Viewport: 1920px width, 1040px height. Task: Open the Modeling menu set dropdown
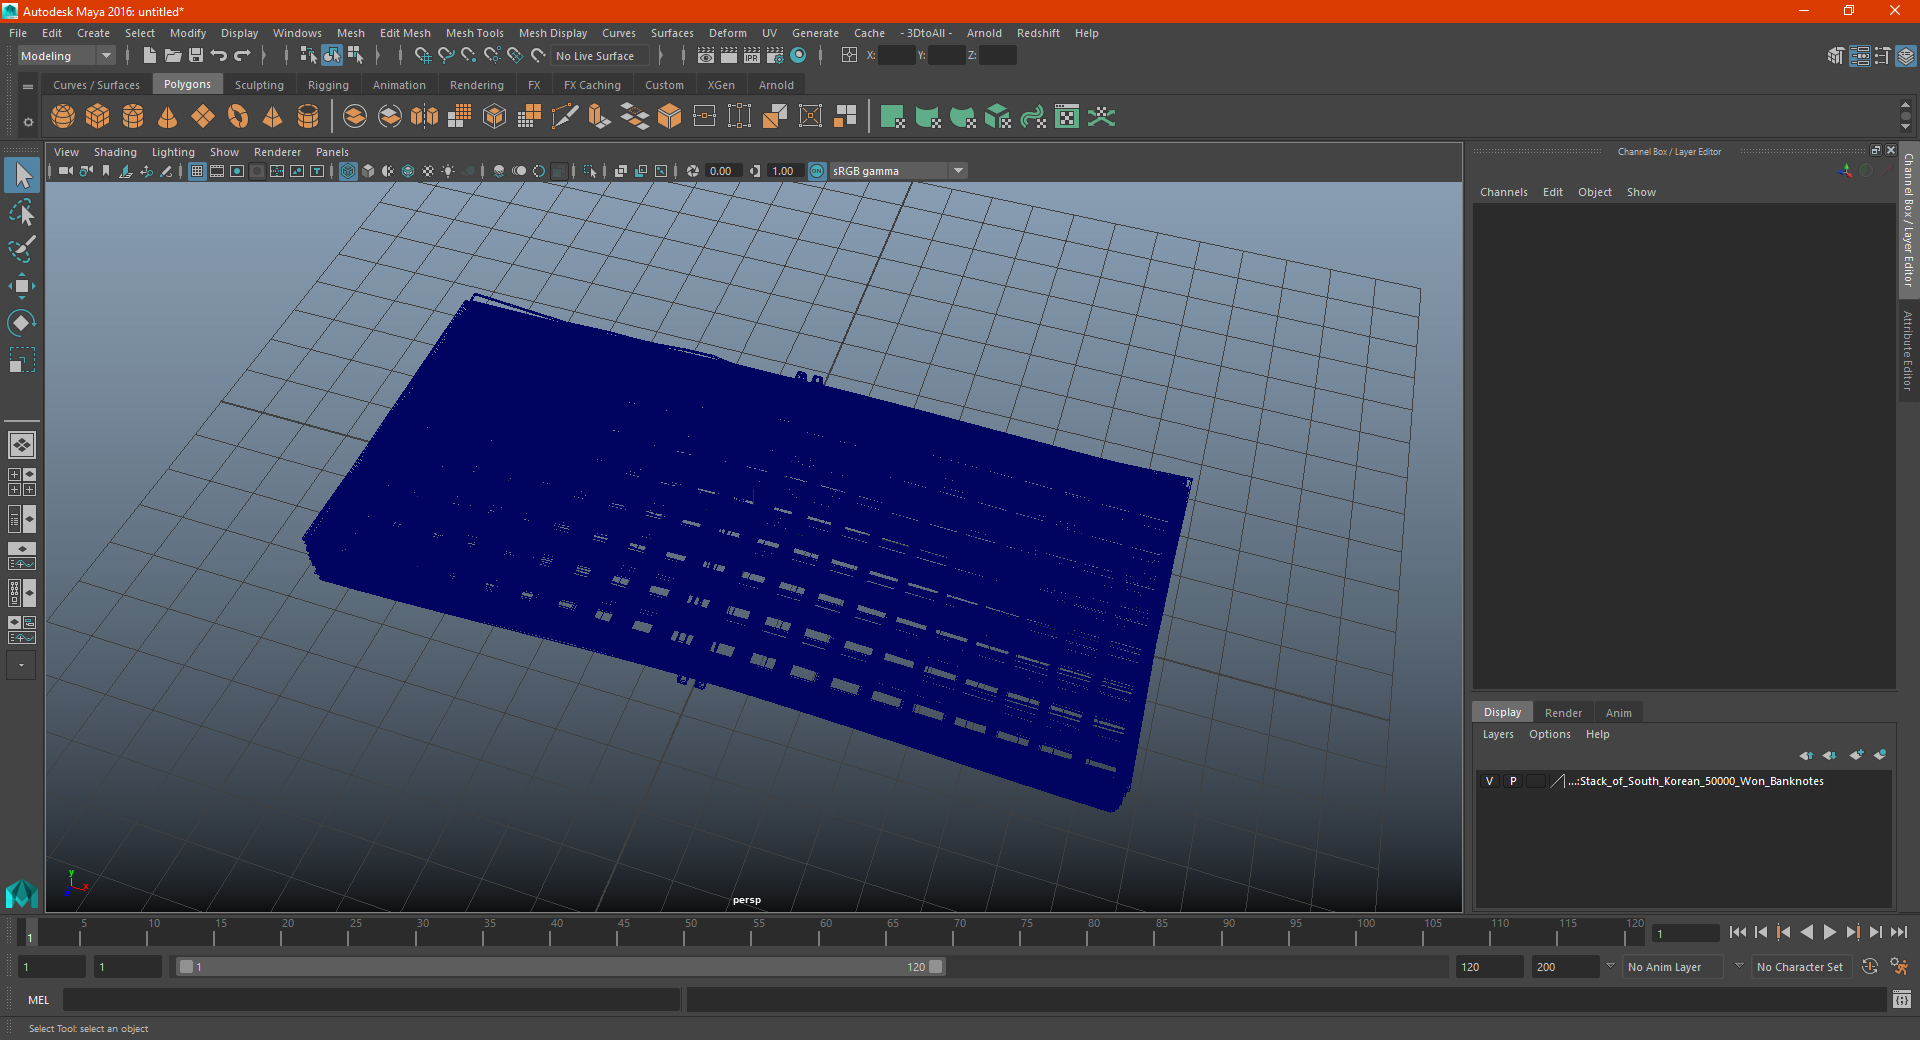tap(67, 56)
